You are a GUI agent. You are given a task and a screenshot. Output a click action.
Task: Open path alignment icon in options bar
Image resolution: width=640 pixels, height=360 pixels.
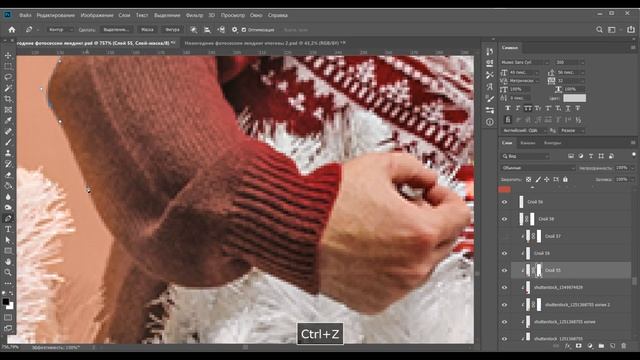pyautogui.click(x=207, y=29)
